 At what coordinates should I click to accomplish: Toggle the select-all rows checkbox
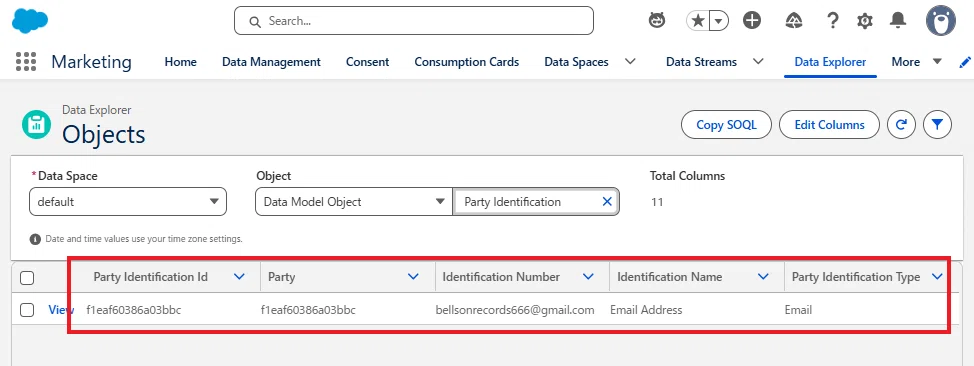(27, 278)
